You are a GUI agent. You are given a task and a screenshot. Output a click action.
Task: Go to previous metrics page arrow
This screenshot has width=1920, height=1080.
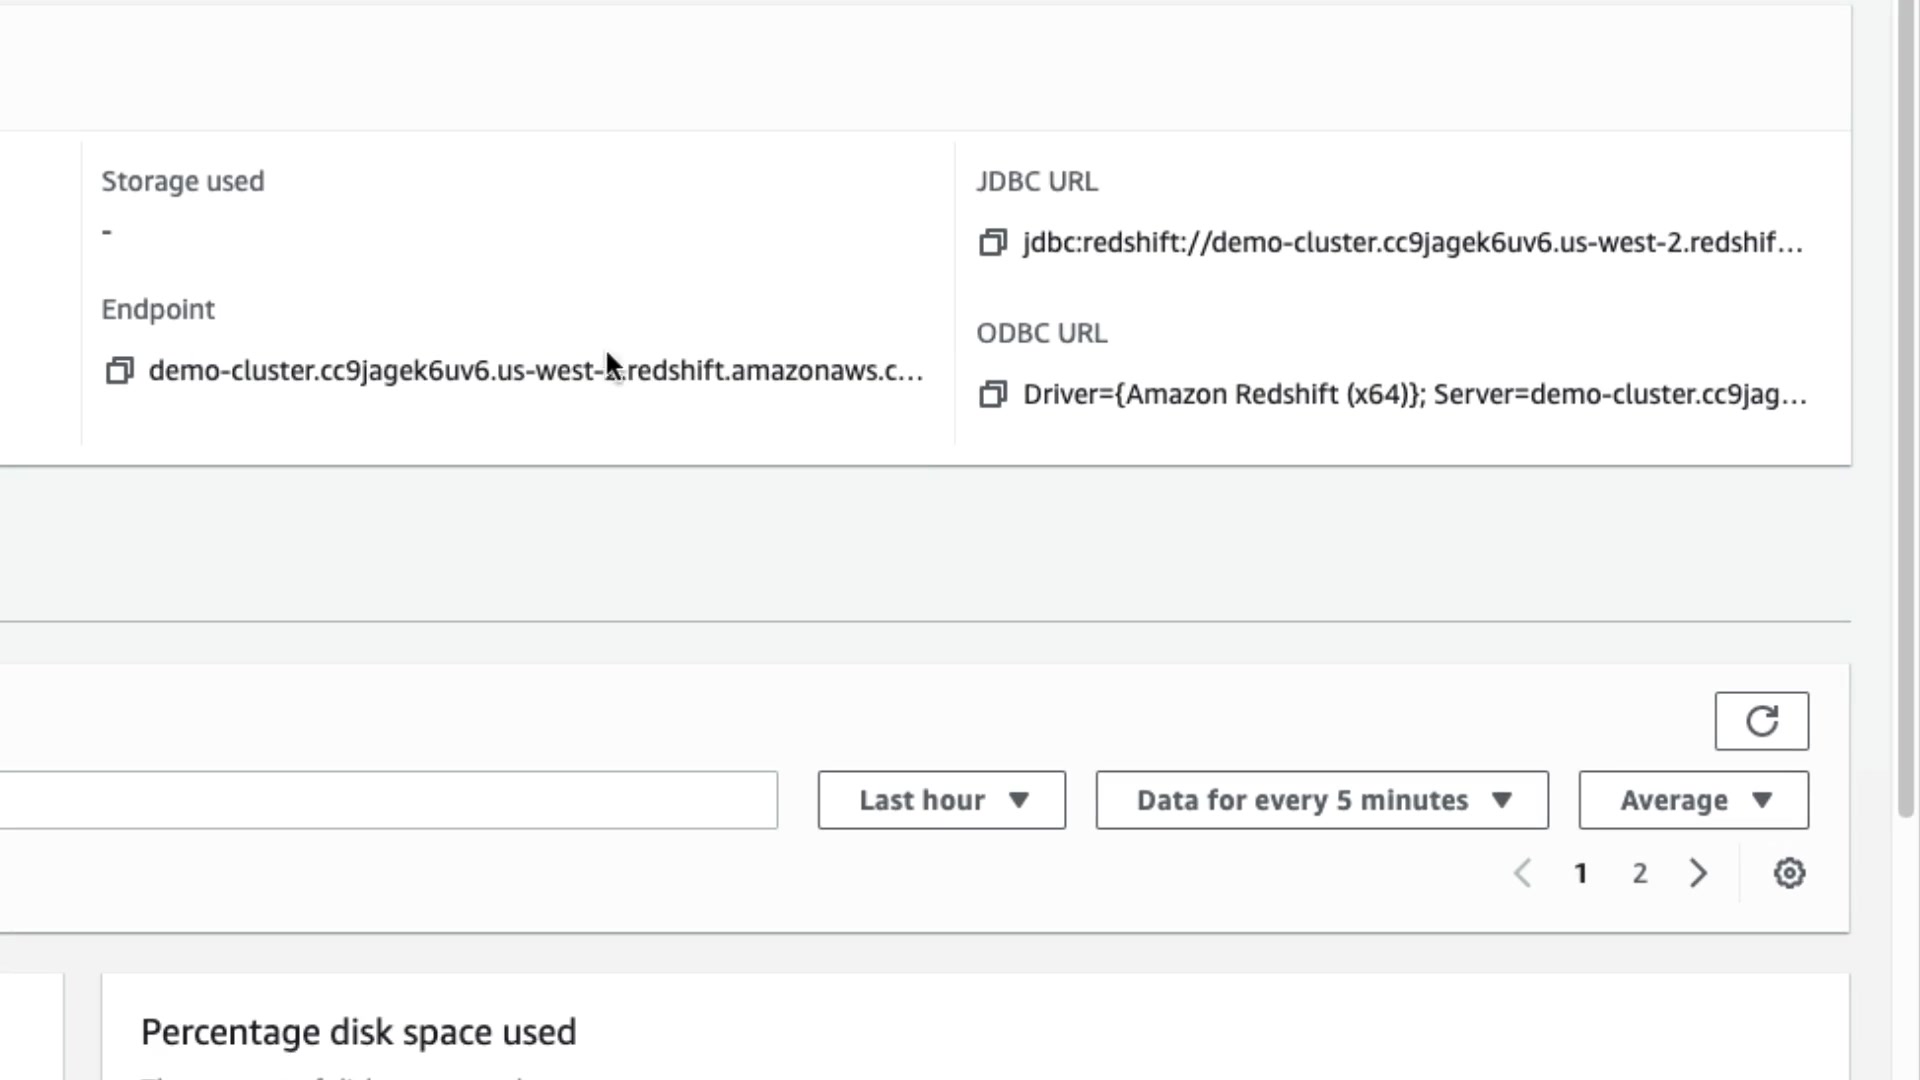[x=1522, y=873]
